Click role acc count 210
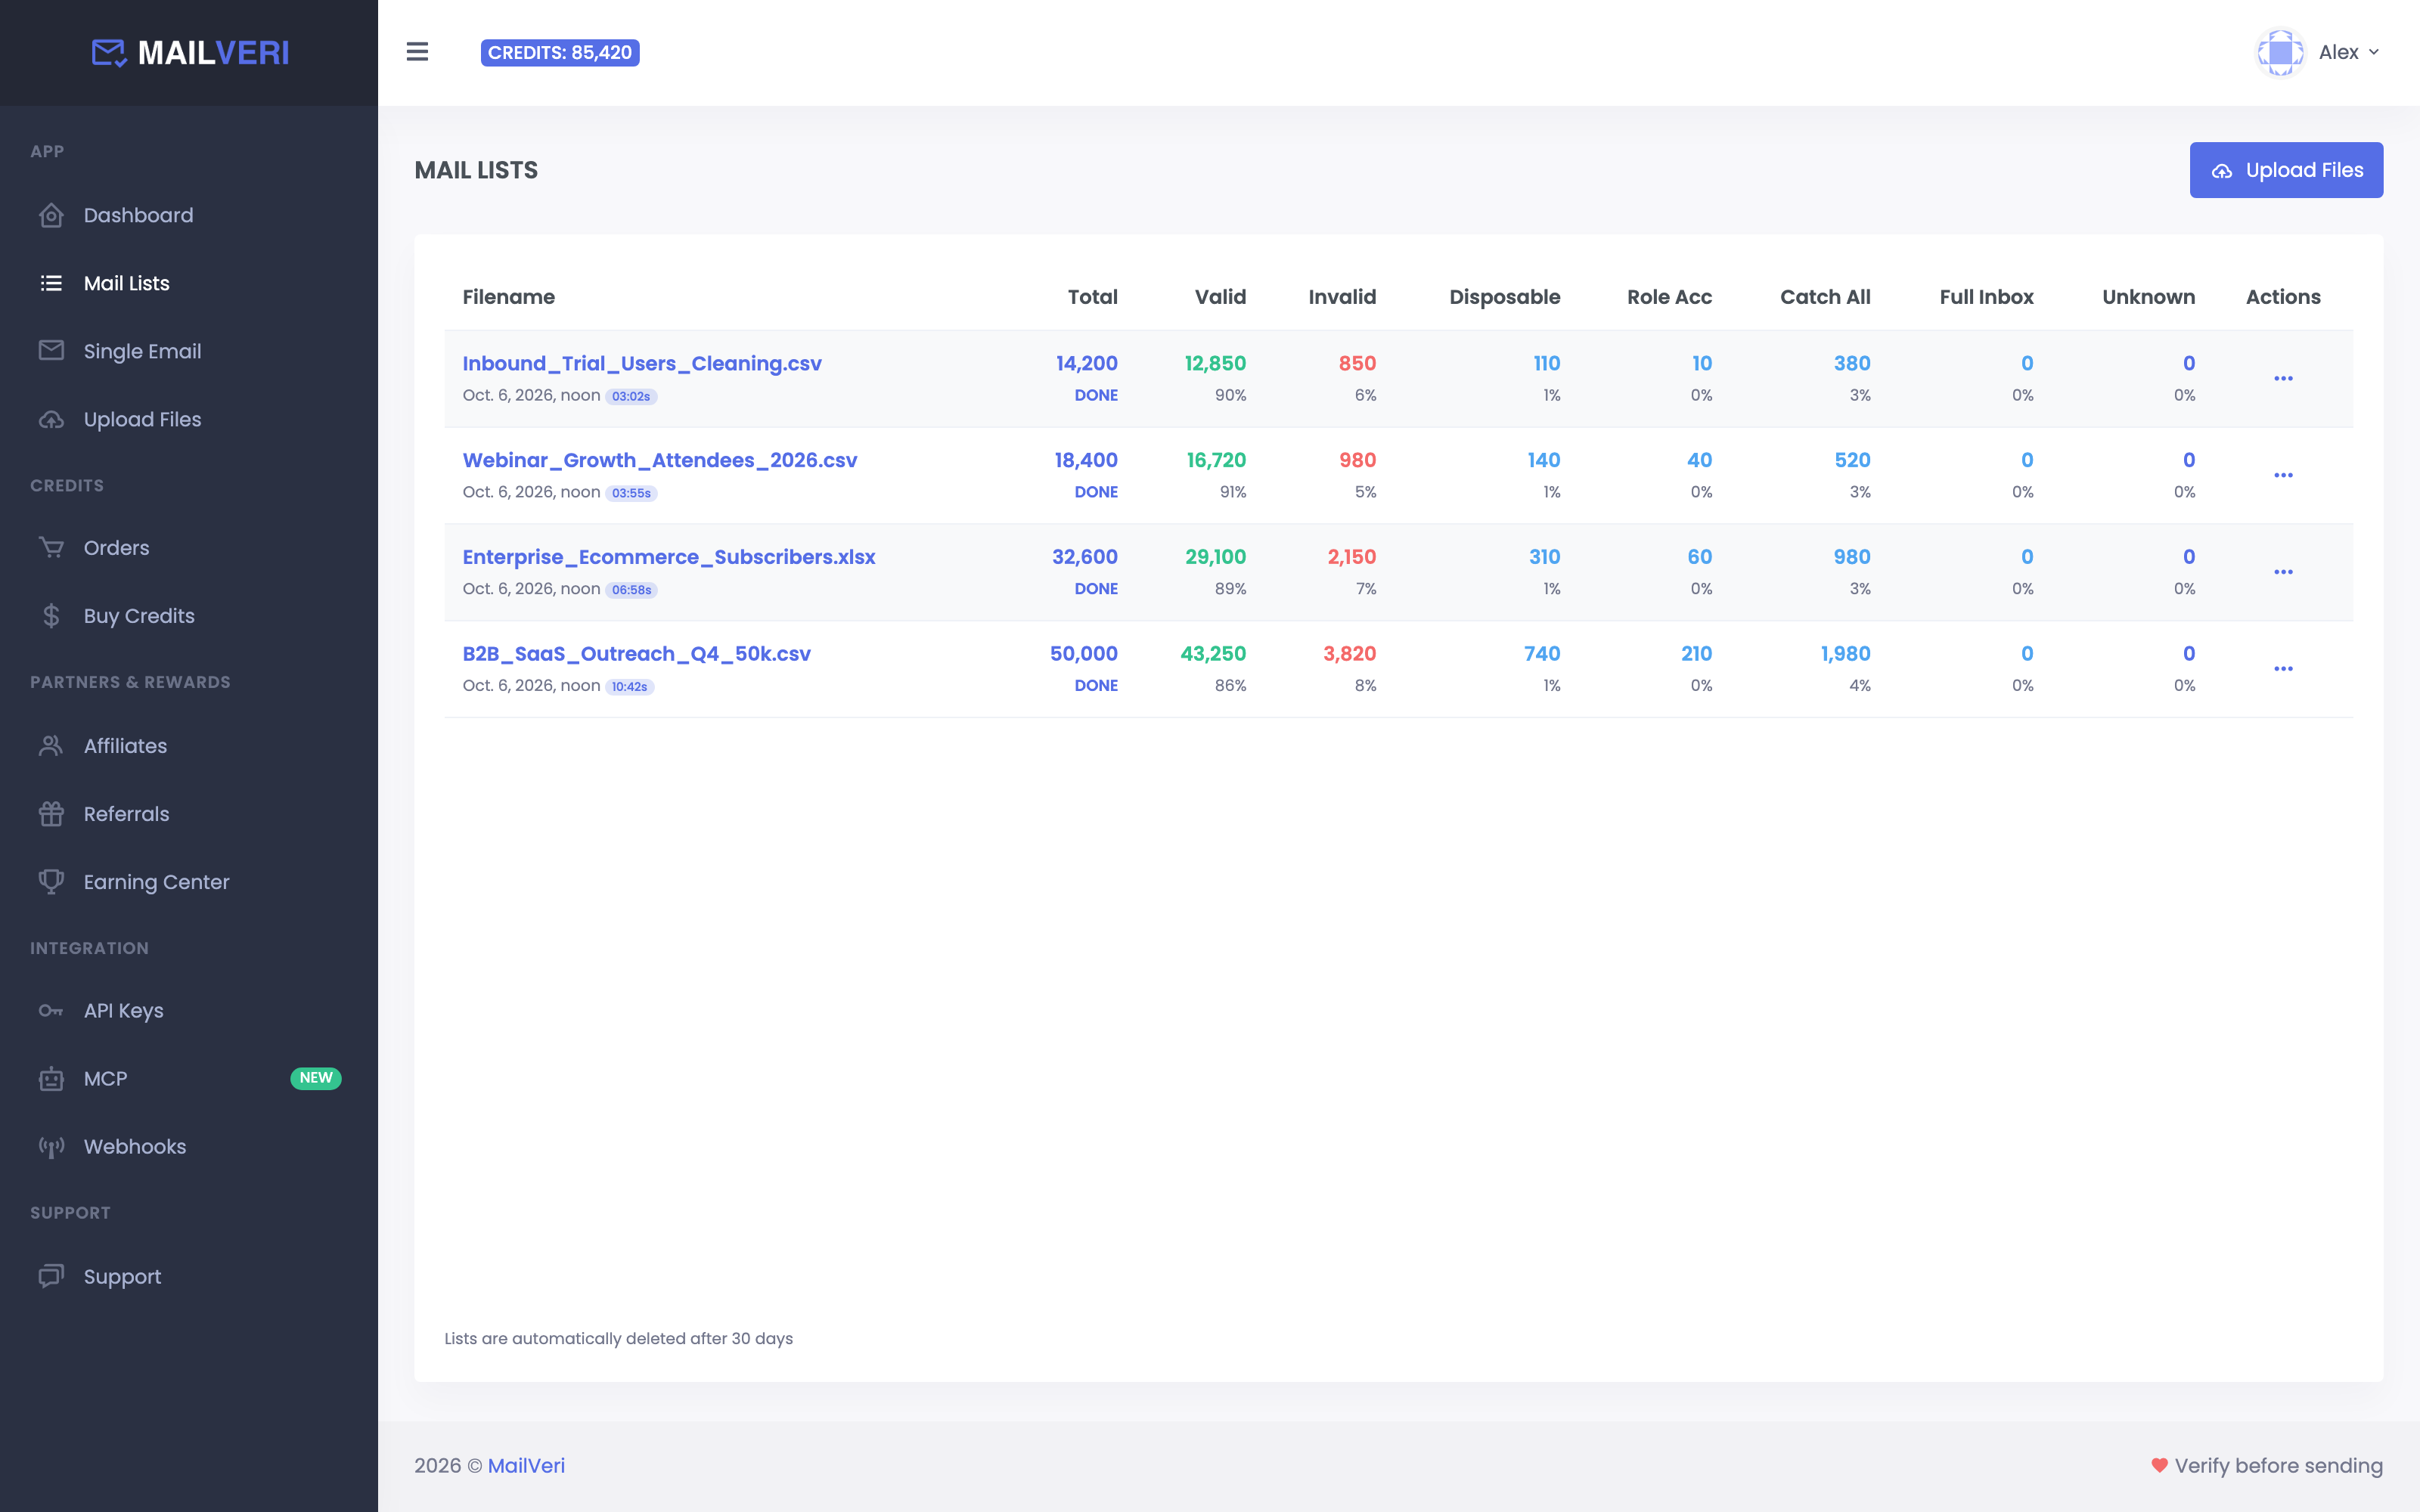Screen dimensions: 2420x1512 [x=1696, y=654]
